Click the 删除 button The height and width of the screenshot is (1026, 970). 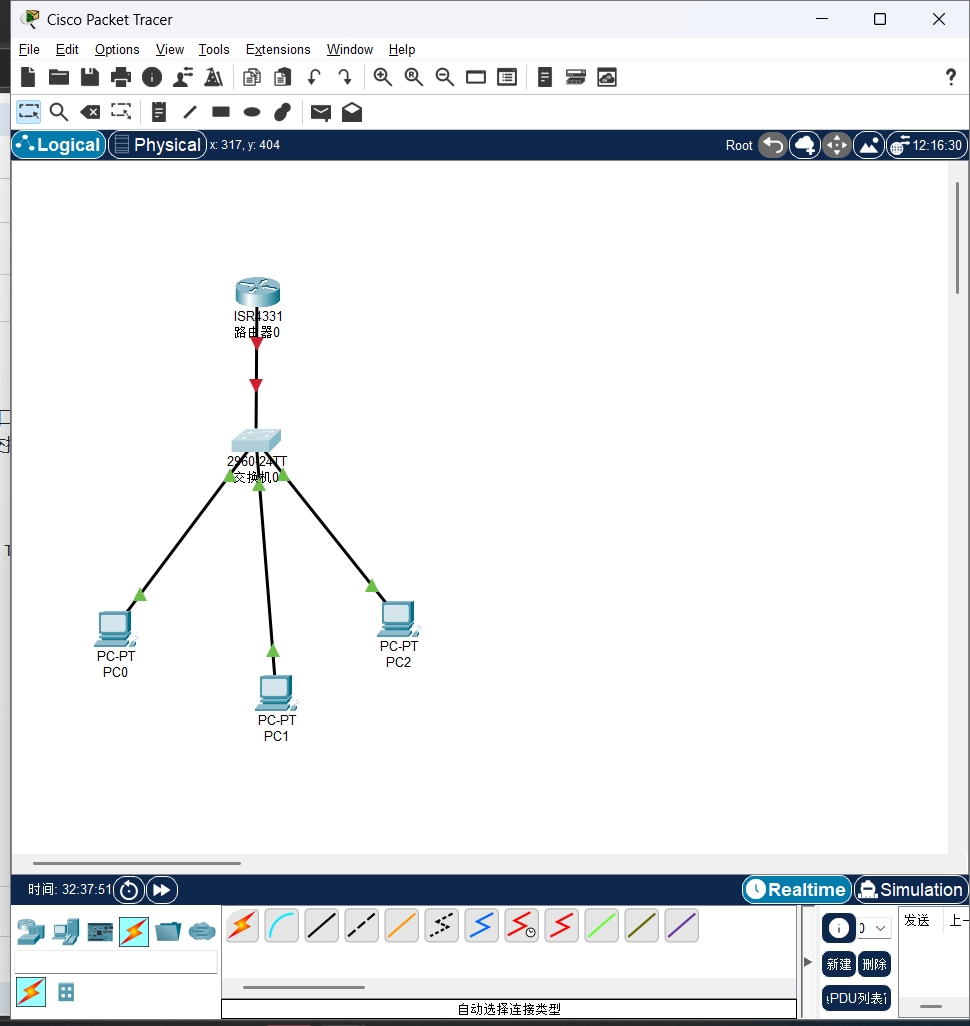click(x=874, y=964)
